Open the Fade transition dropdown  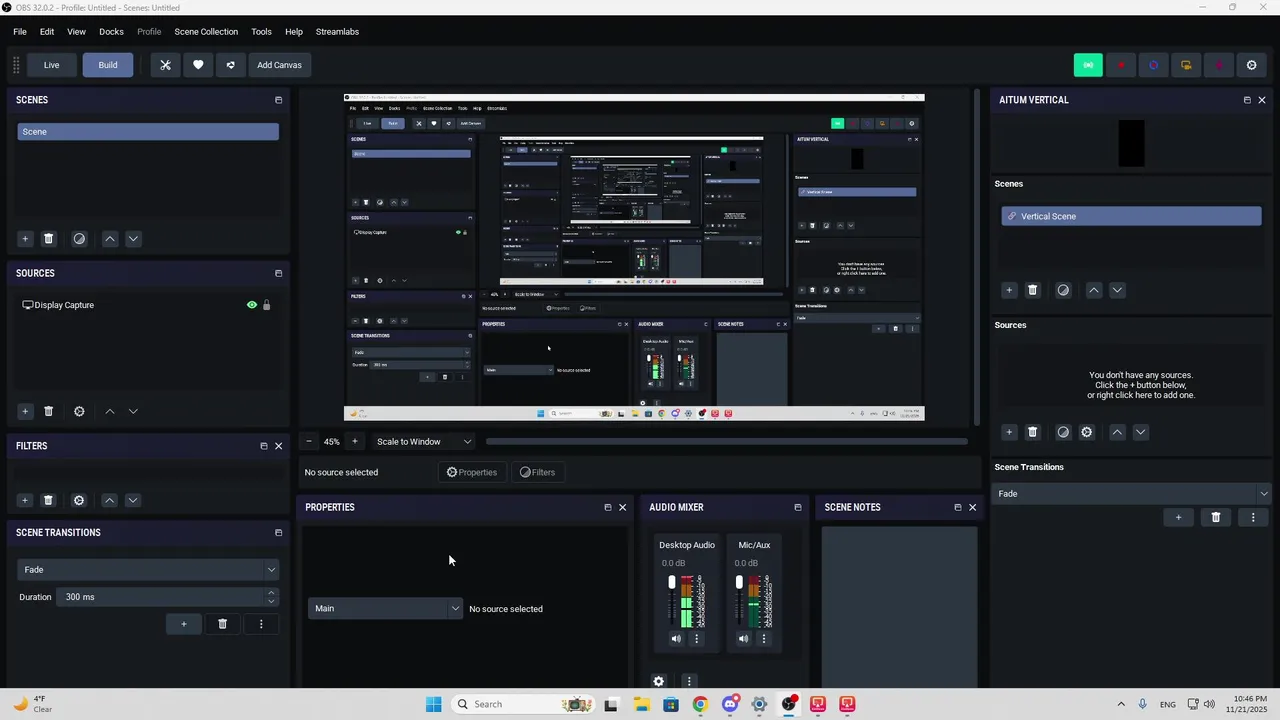point(147,569)
